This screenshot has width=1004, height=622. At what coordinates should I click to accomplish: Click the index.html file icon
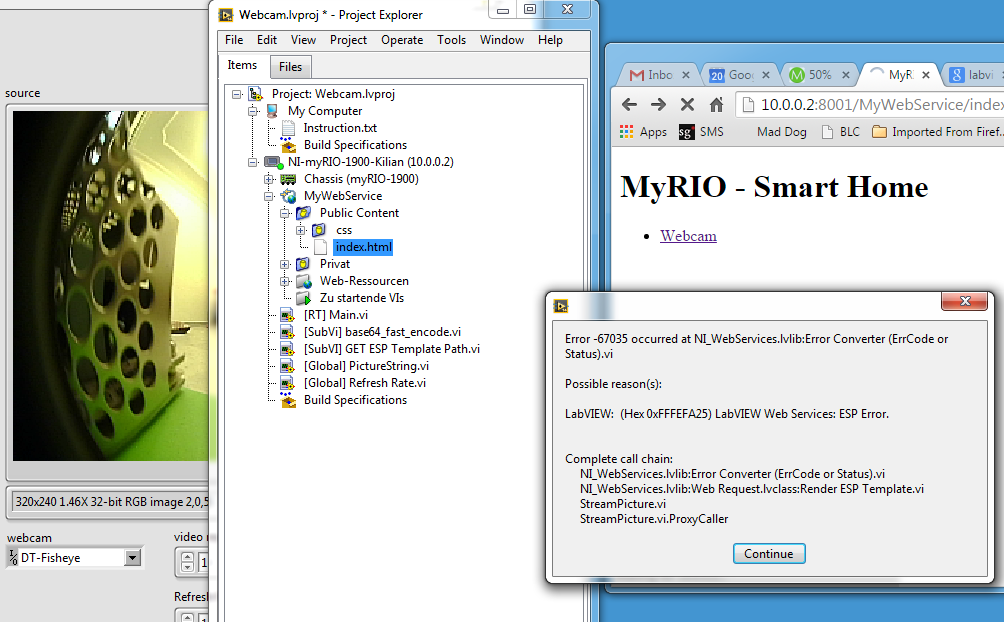pyautogui.click(x=321, y=247)
